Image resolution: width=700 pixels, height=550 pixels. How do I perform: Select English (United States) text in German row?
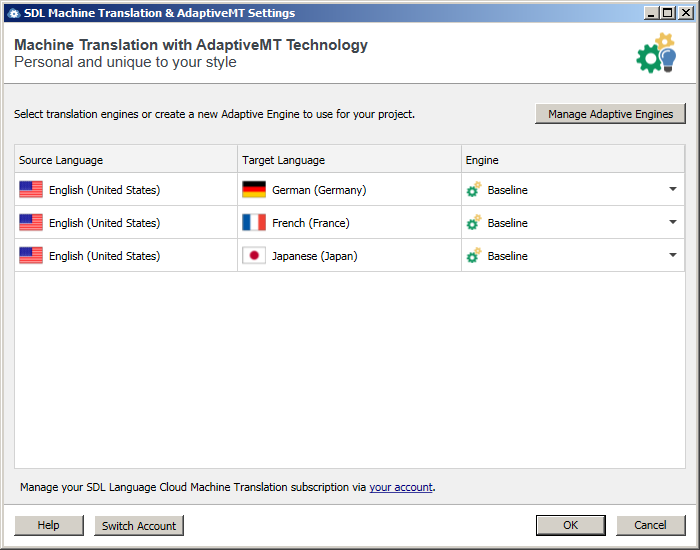tap(104, 190)
